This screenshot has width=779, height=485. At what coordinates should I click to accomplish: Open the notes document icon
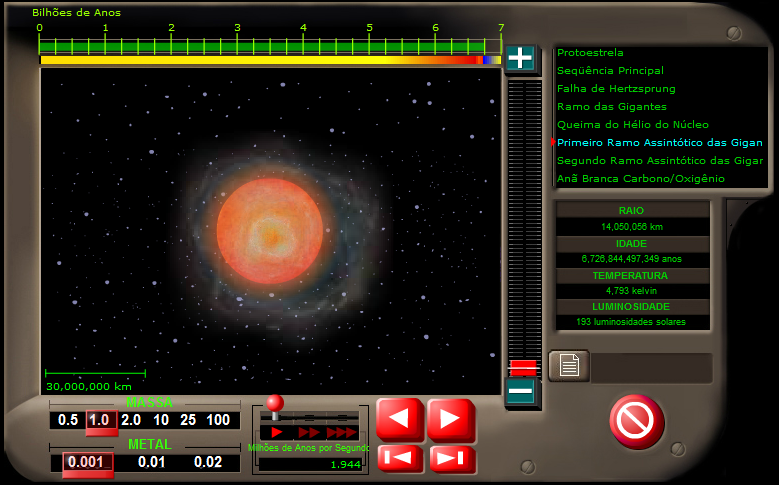tap(569, 366)
